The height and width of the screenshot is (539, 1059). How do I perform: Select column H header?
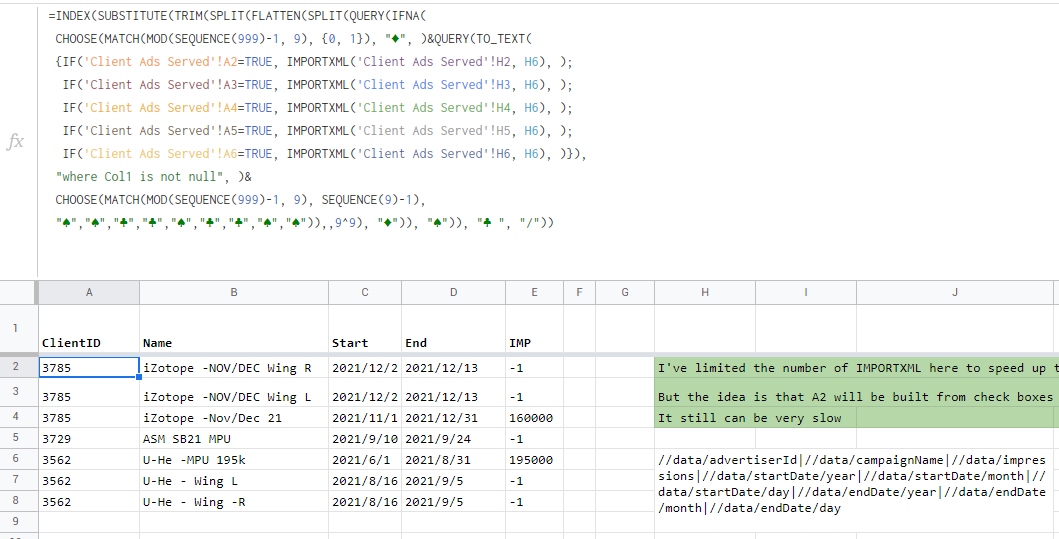(704, 292)
